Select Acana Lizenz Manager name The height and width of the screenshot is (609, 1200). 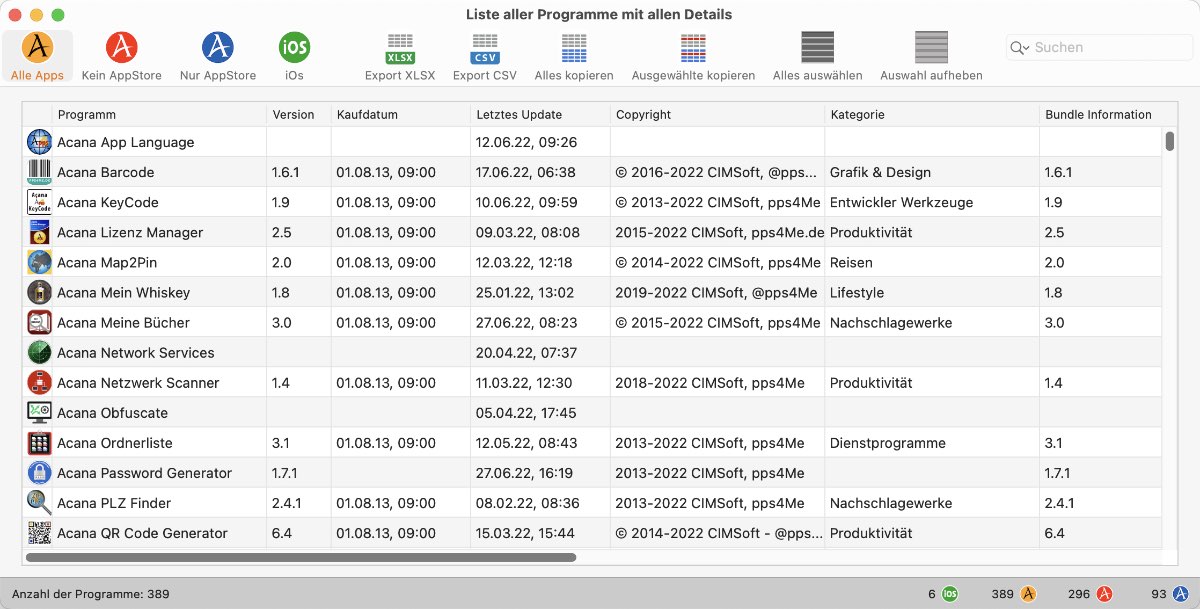[x=130, y=233]
